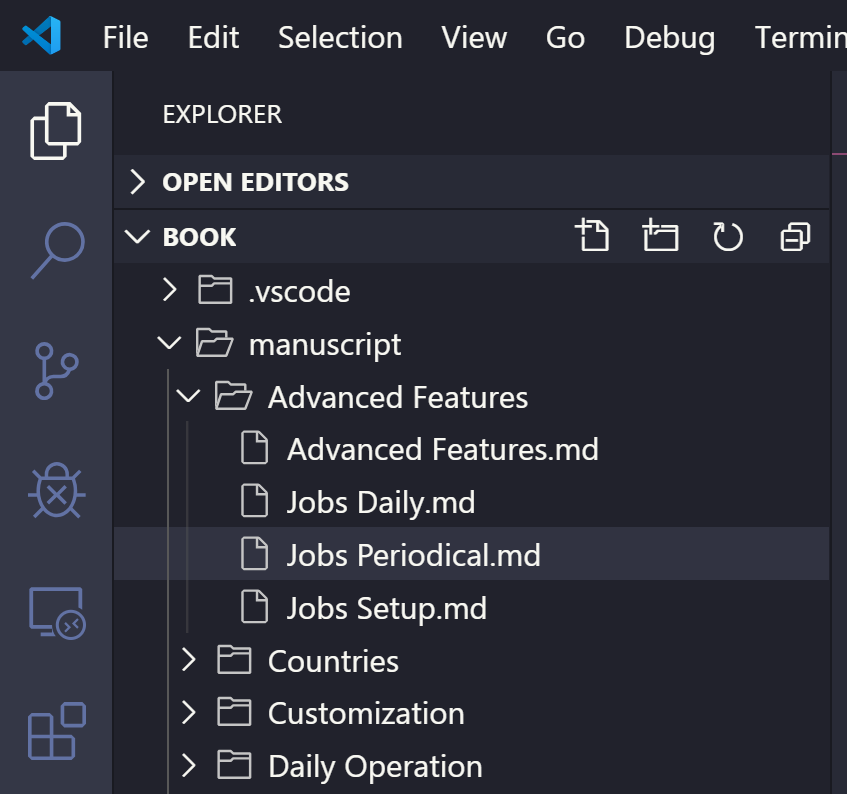This screenshot has height=794, width=847.
Task: Expand the OPEN EDITORS section
Action: [x=471, y=182]
